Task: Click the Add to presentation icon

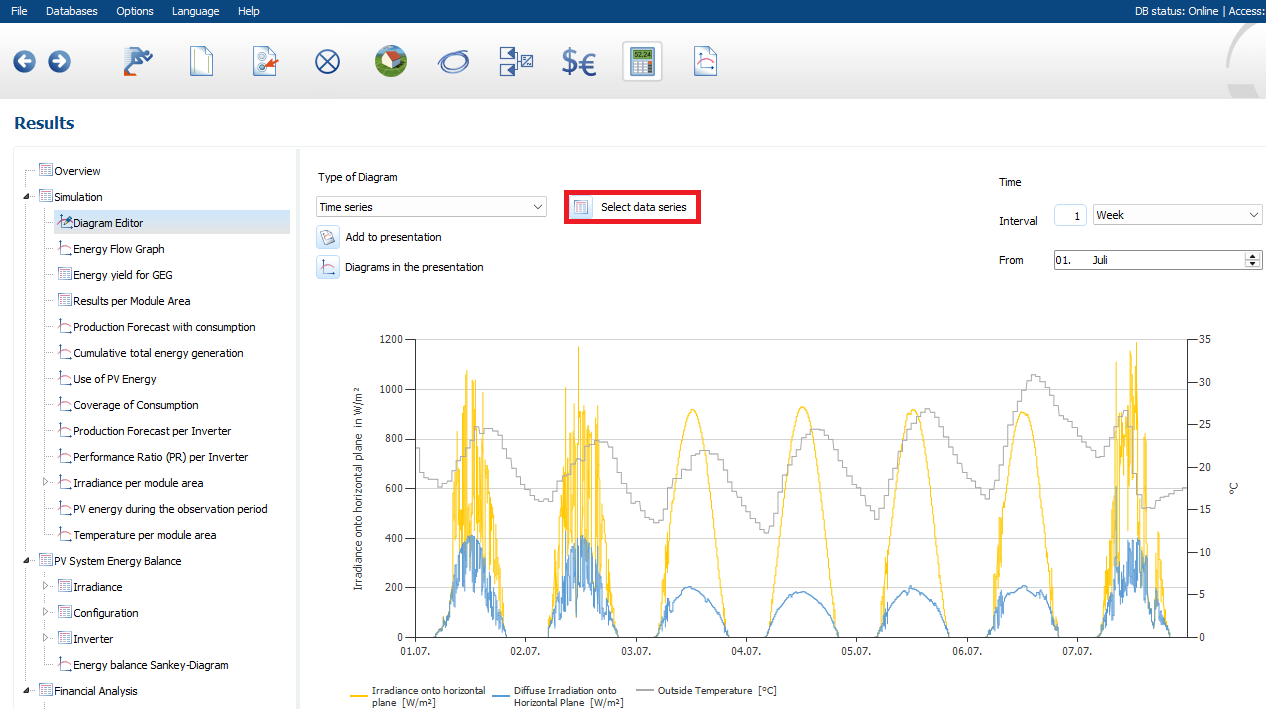Action: pyautogui.click(x=328, y=237)
